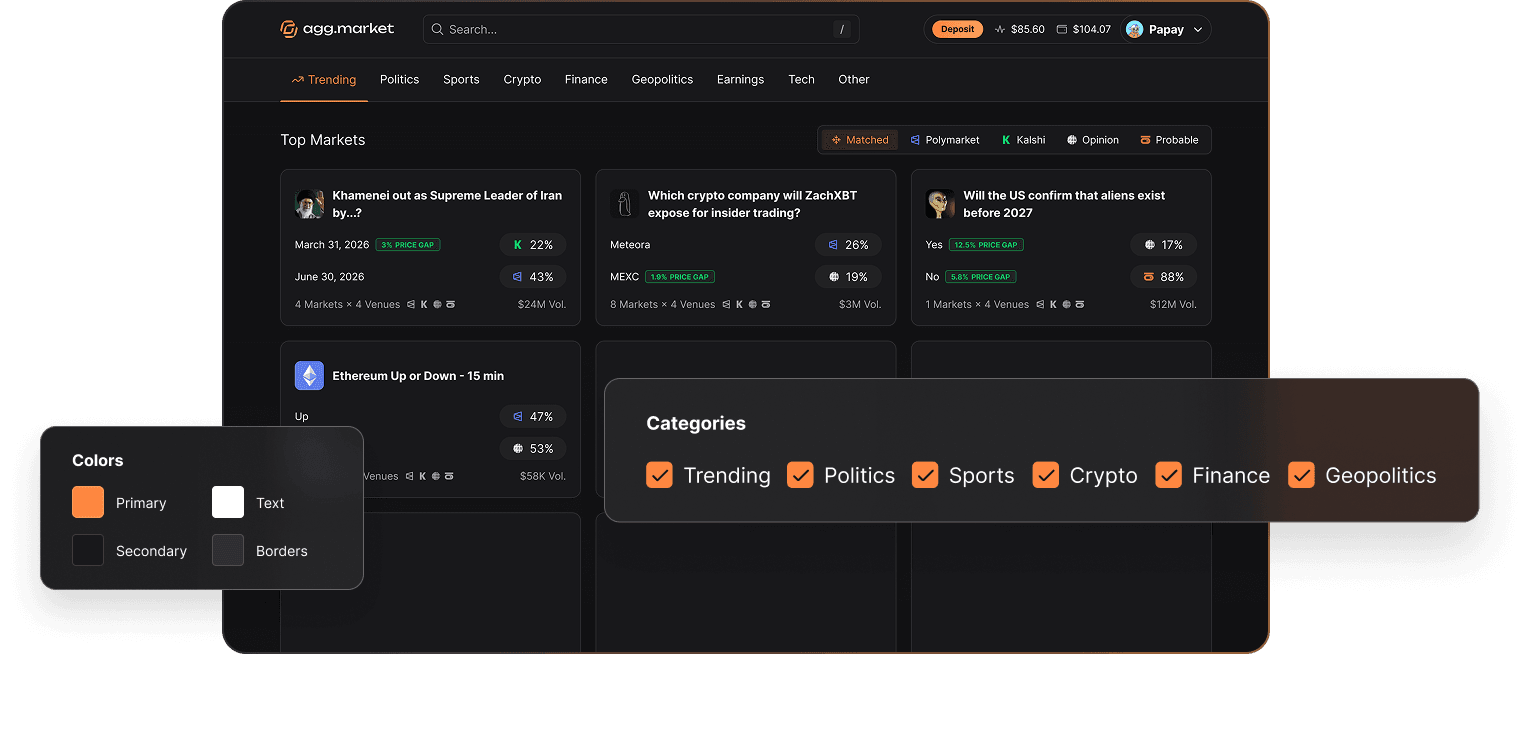Click the 88% price for No
This screenshot has height=740, width=1533.
[x=1164, y=277]
